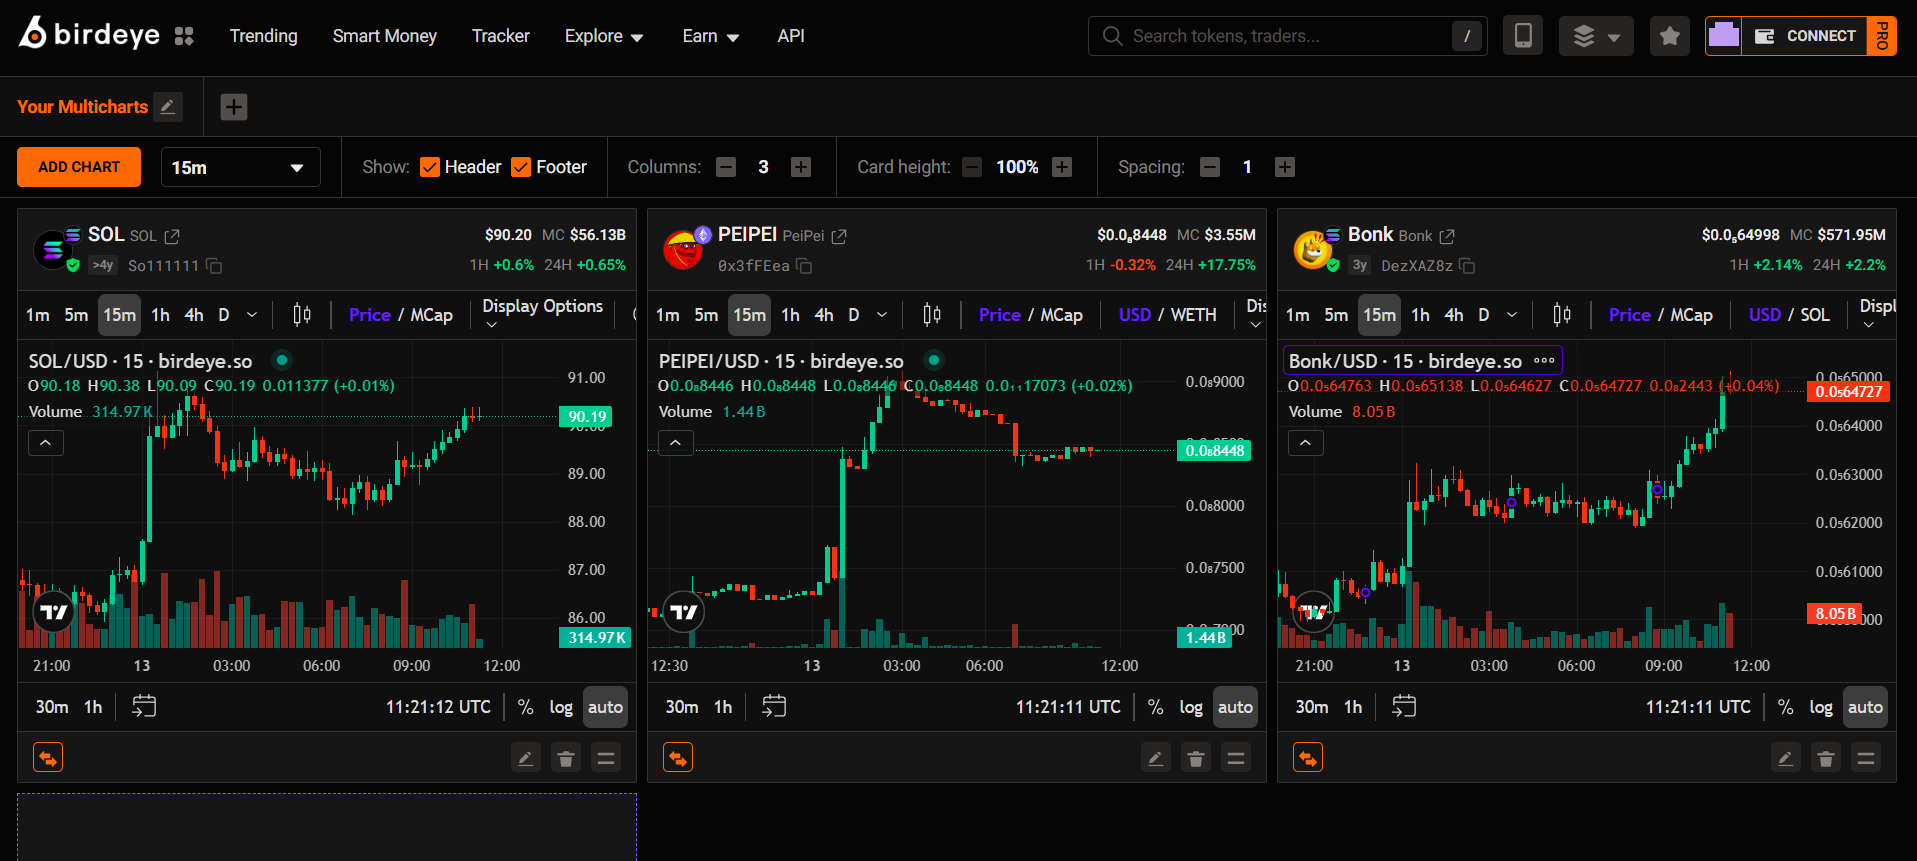Open the apps grid icon next to birdeye

coord(184,36)
